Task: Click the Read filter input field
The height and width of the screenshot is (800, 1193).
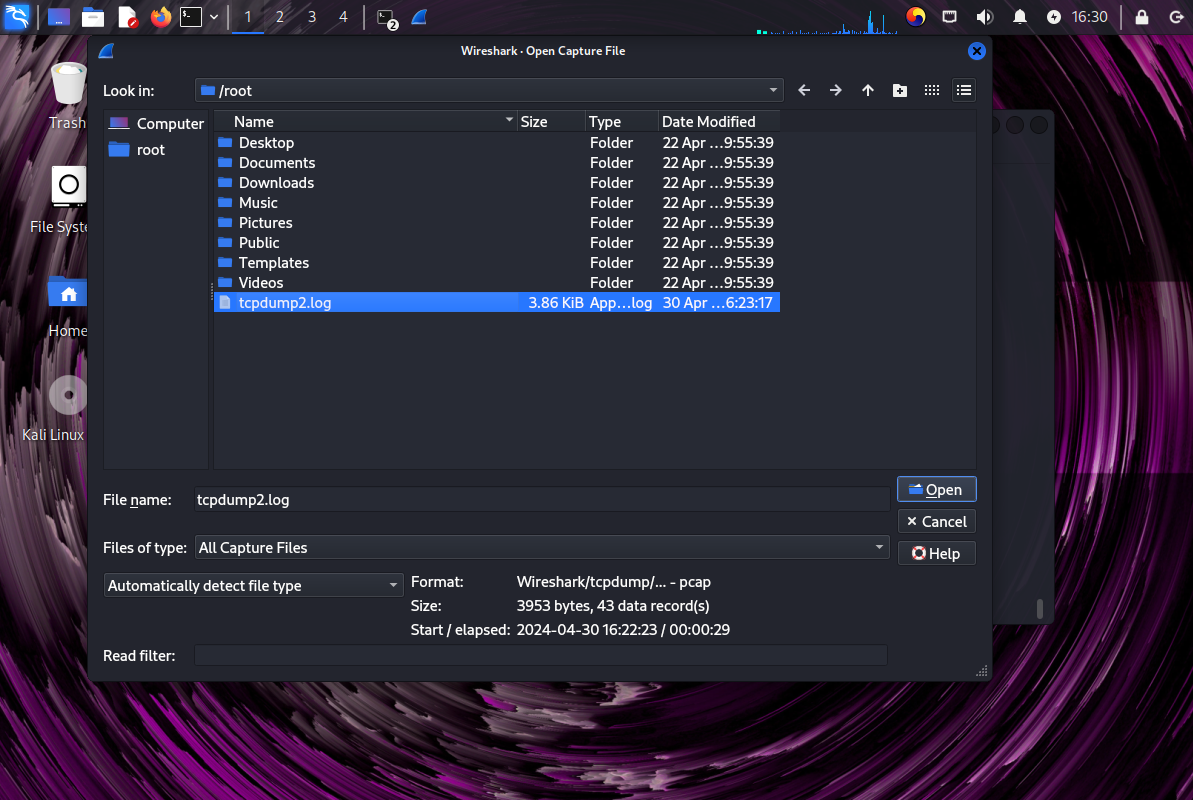Action: tap(540, 655)
